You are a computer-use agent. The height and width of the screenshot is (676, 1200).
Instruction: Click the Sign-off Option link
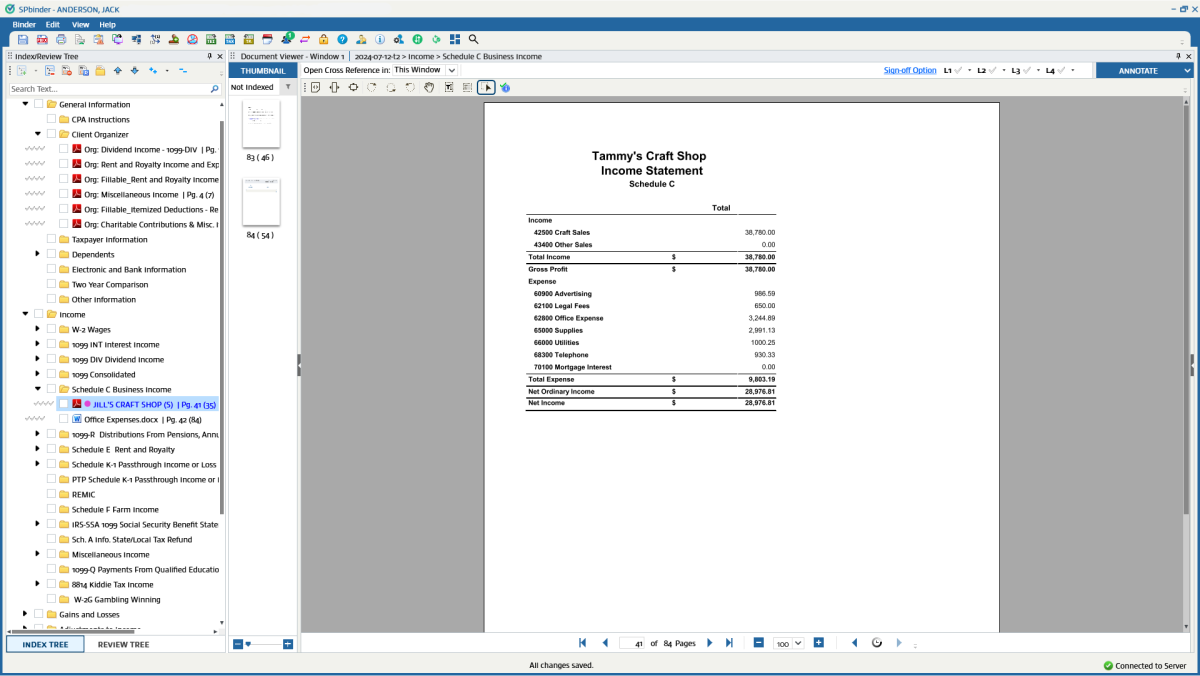click(x=910, y=71)
